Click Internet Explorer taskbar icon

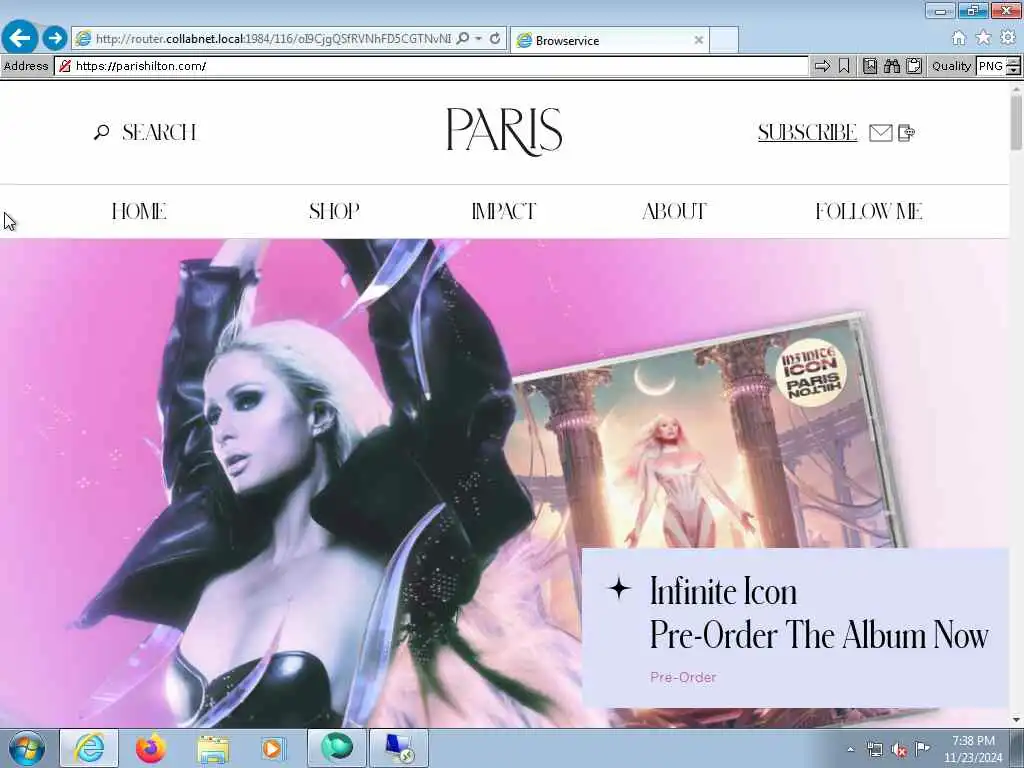89,748
